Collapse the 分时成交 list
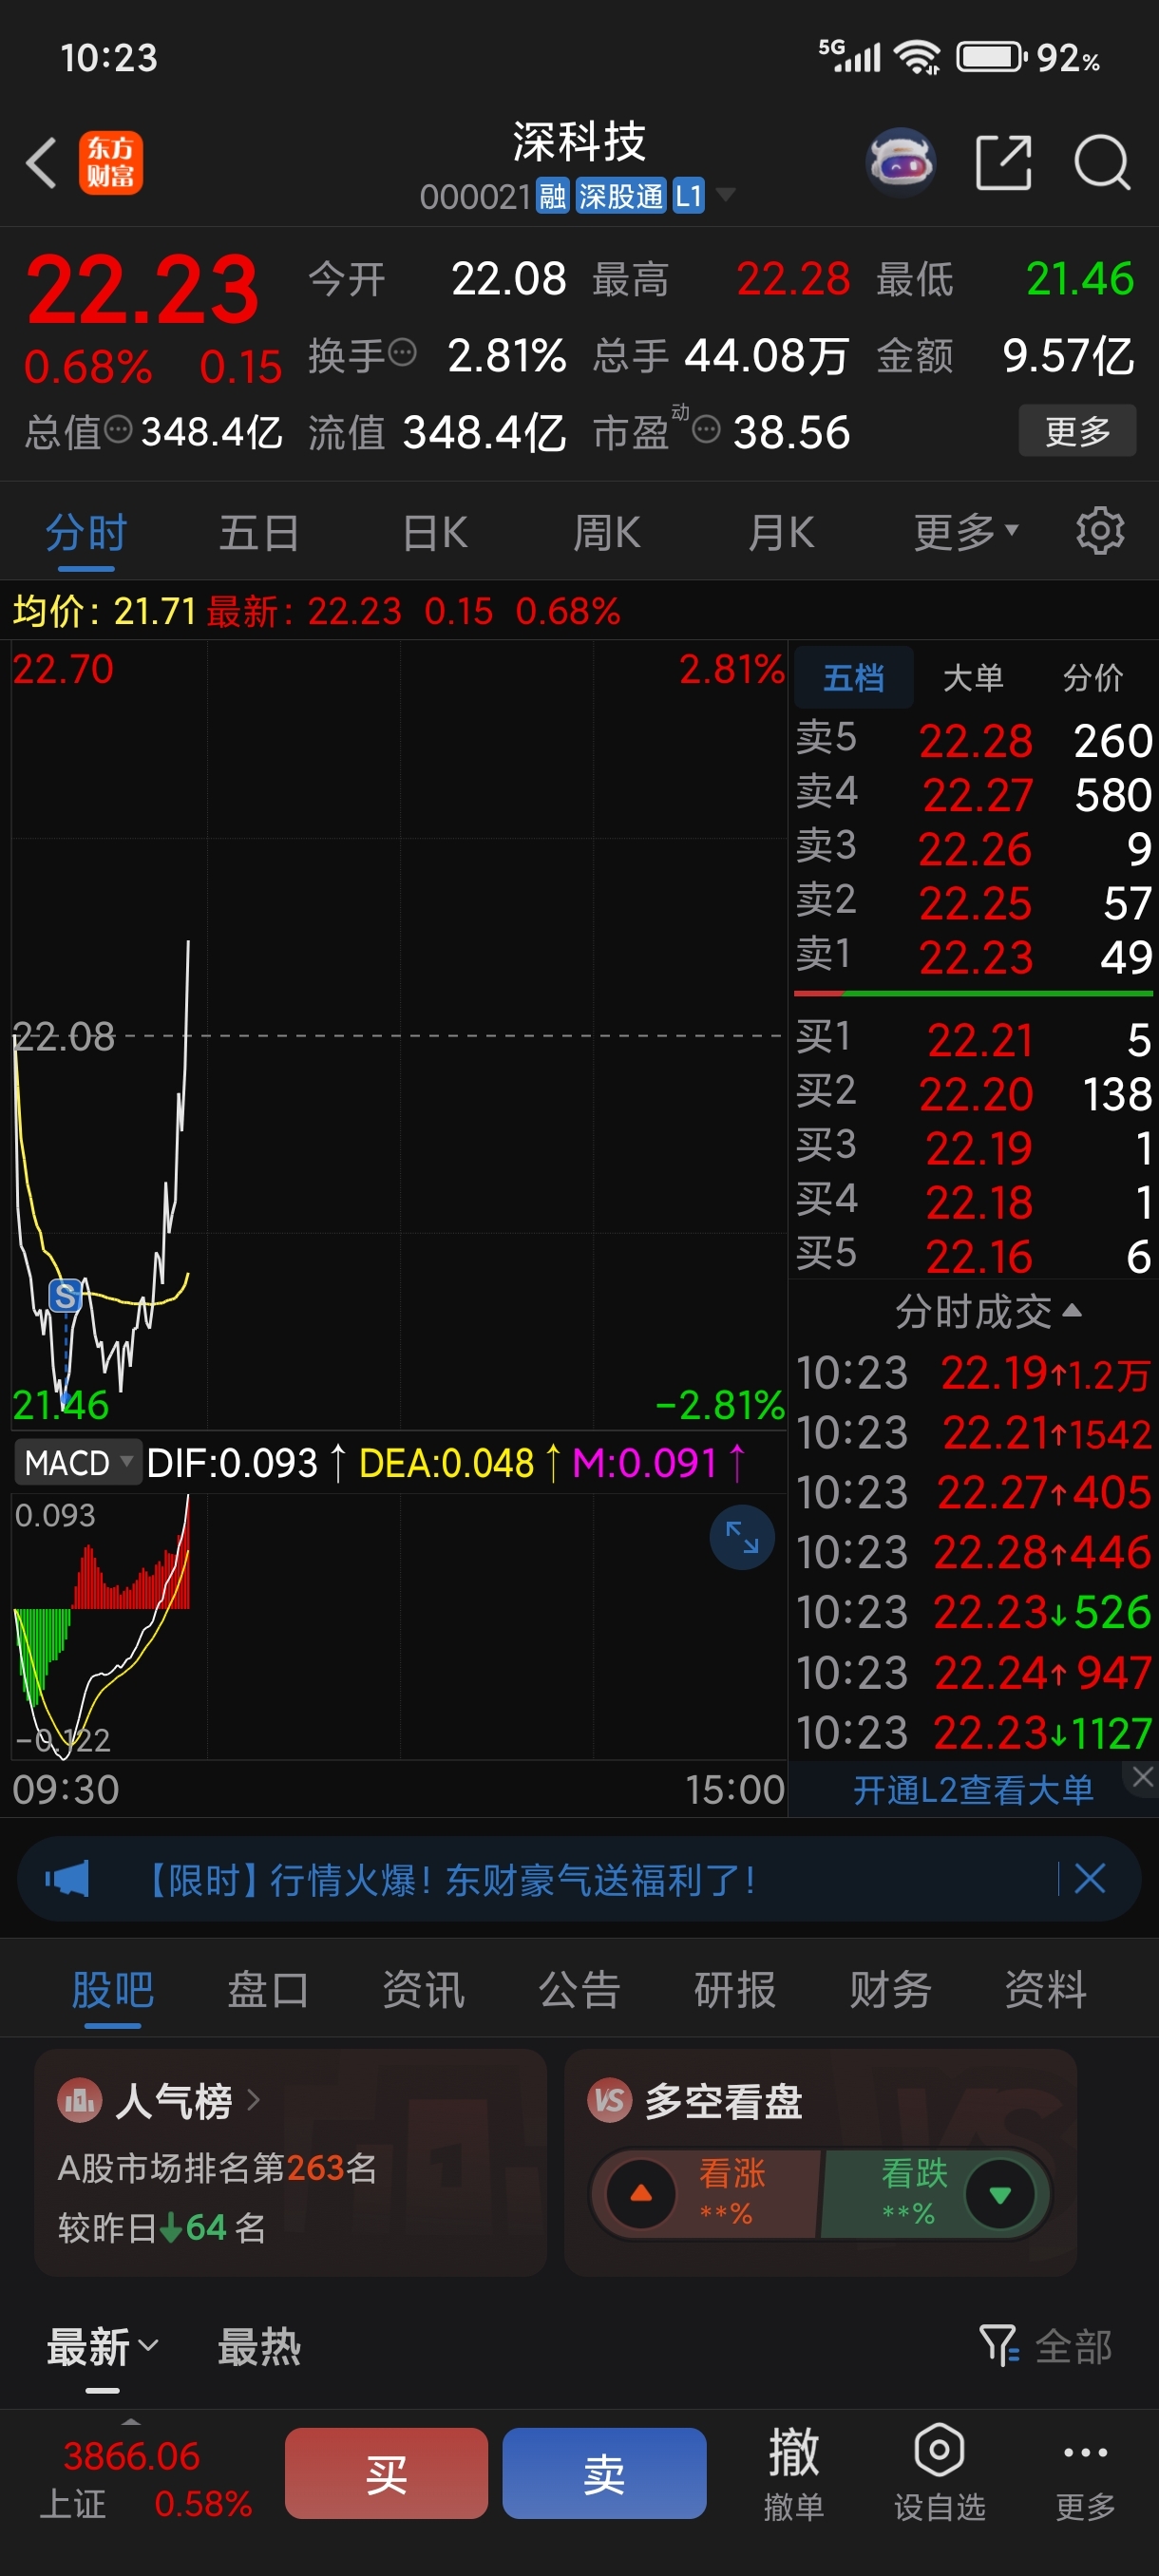 click(987, 1310)
